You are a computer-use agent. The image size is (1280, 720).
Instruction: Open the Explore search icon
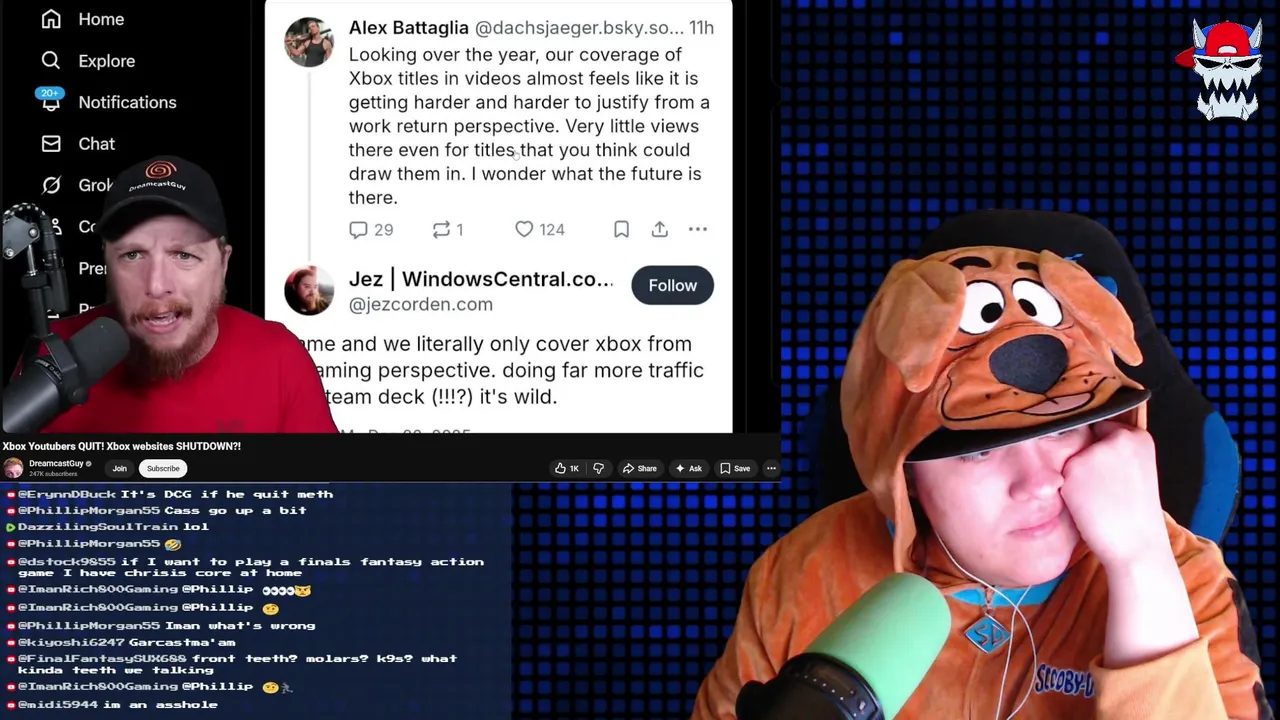tap(51, 61)
